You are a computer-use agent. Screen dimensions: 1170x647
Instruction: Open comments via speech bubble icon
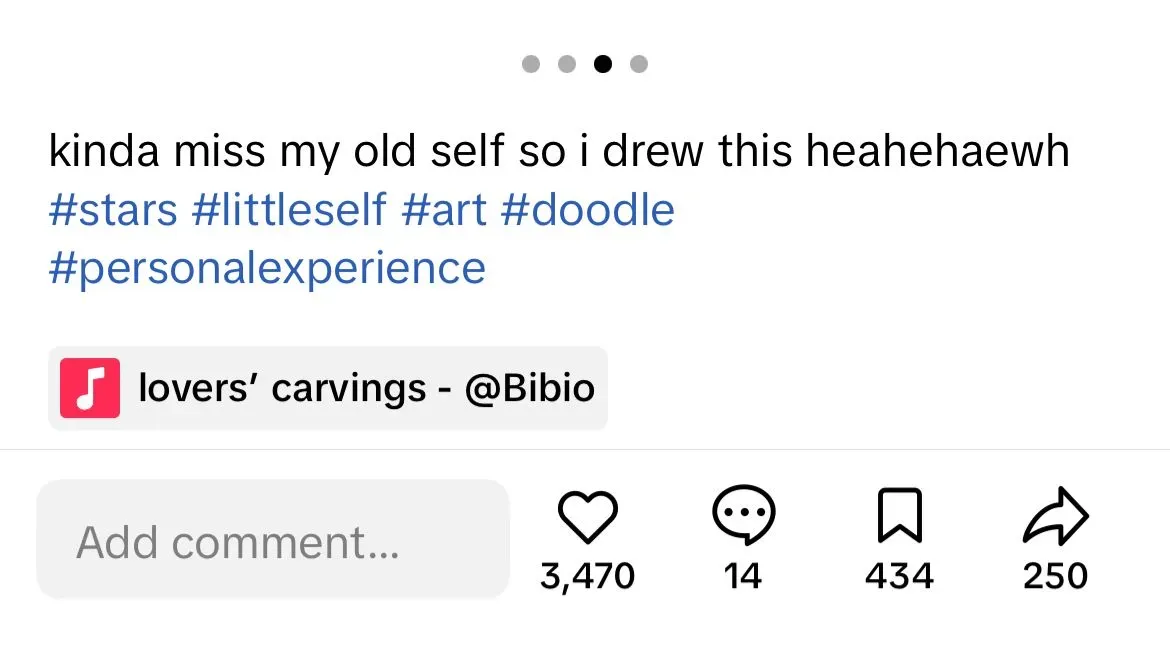pyautogui.click(x=744, y=516)
